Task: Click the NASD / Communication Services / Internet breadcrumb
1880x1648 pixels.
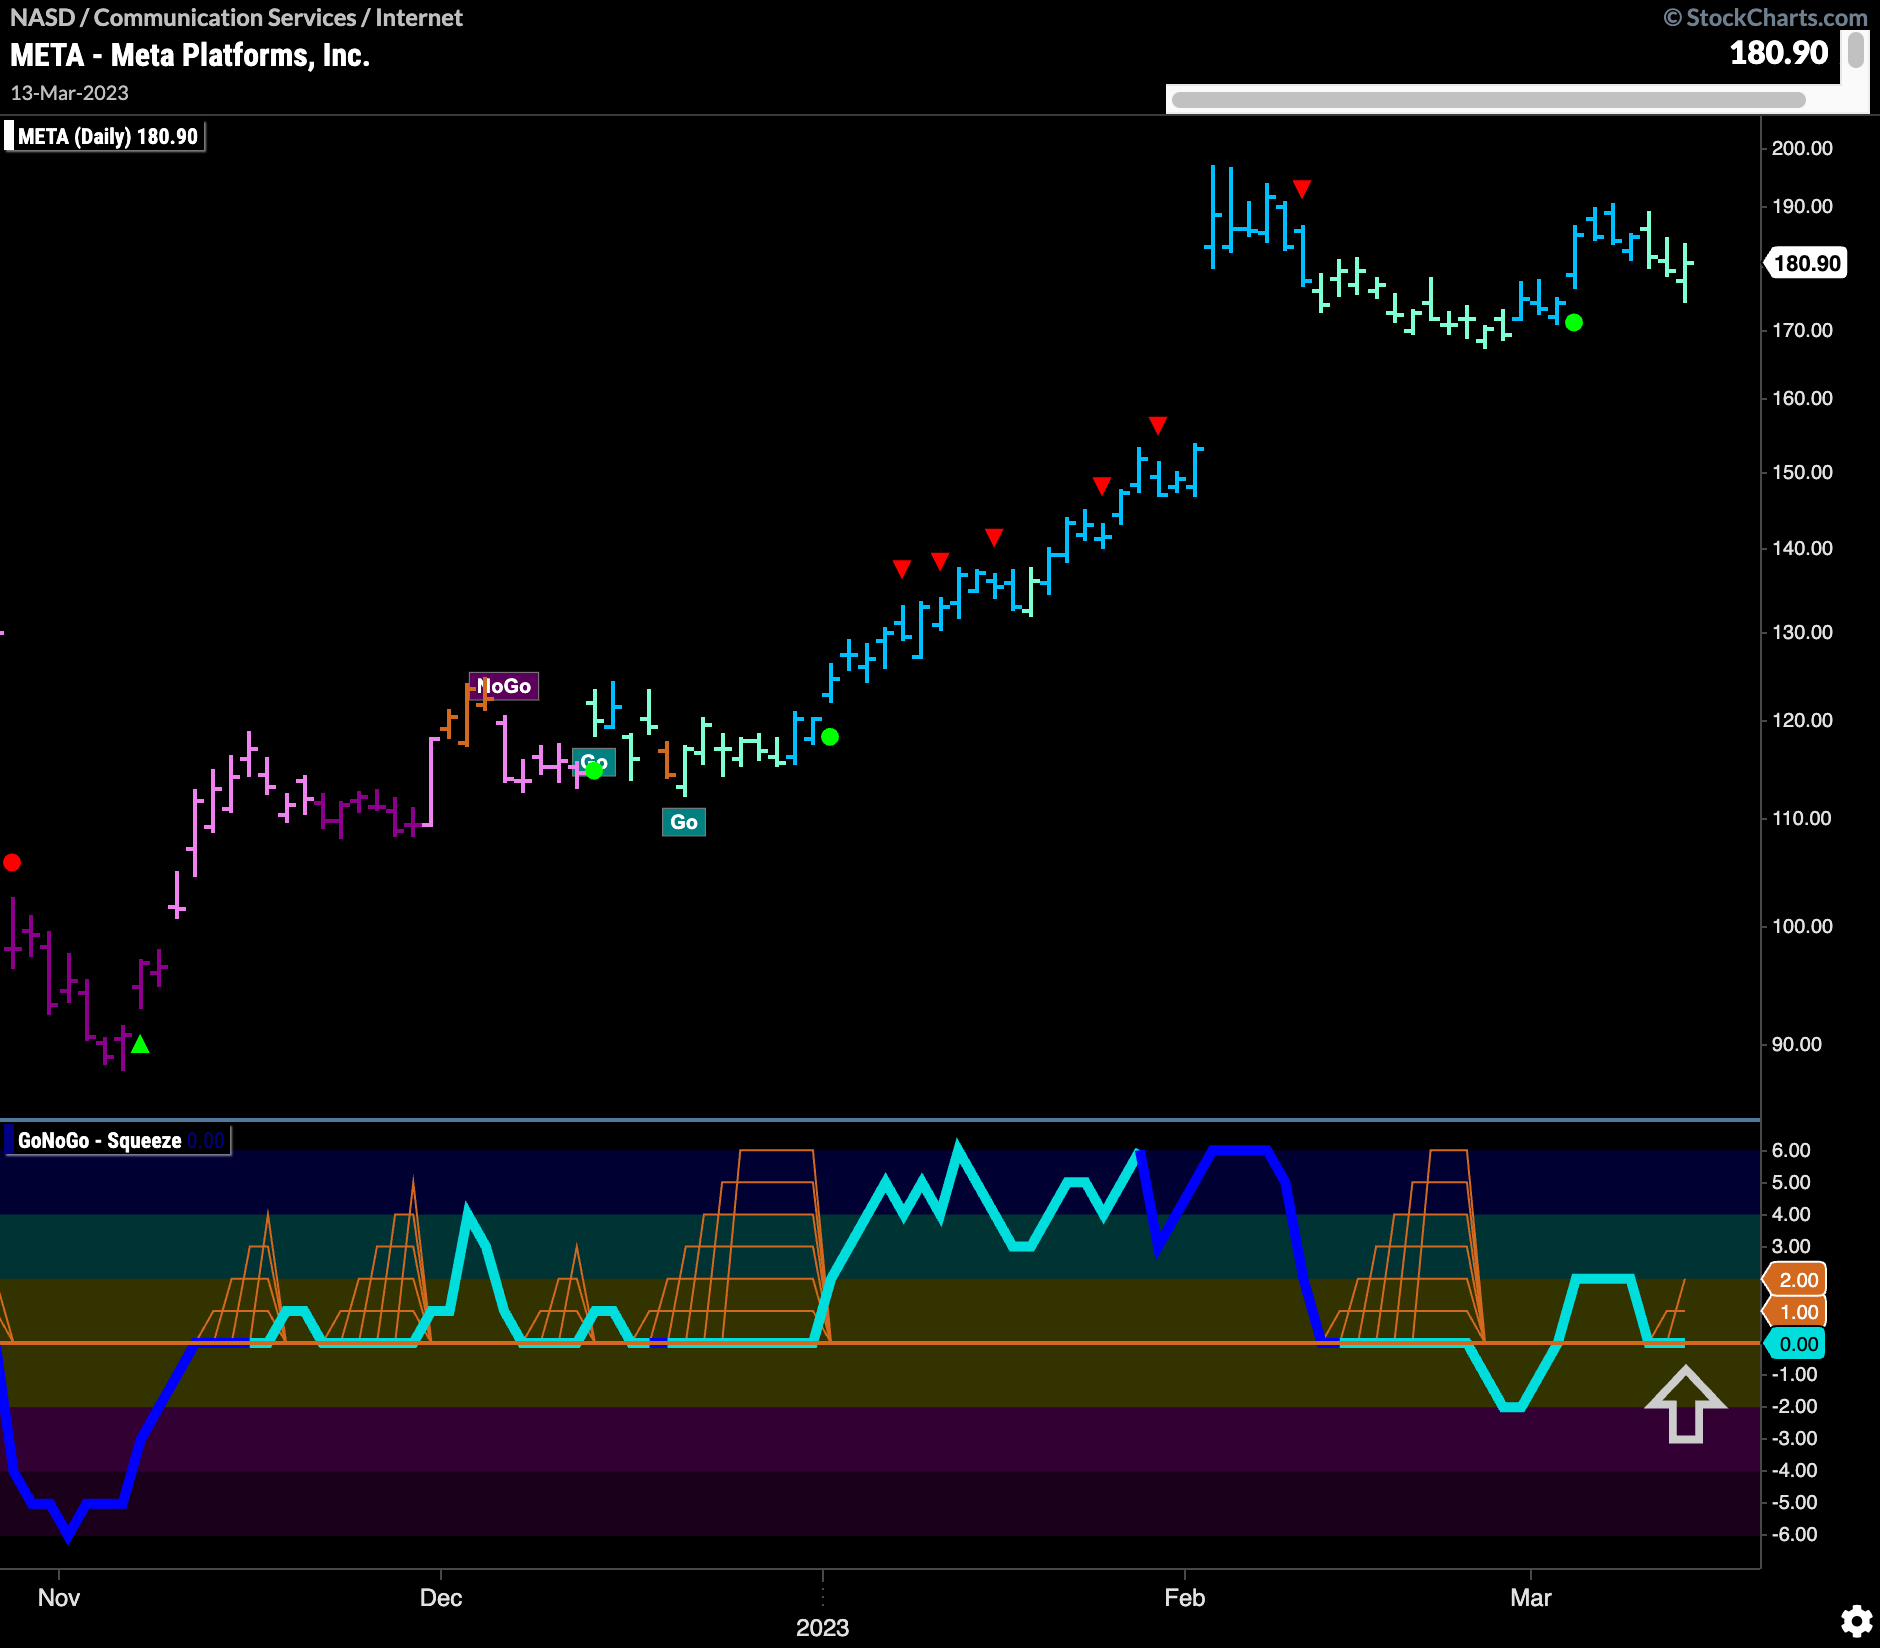Action: tap(236, 18)
